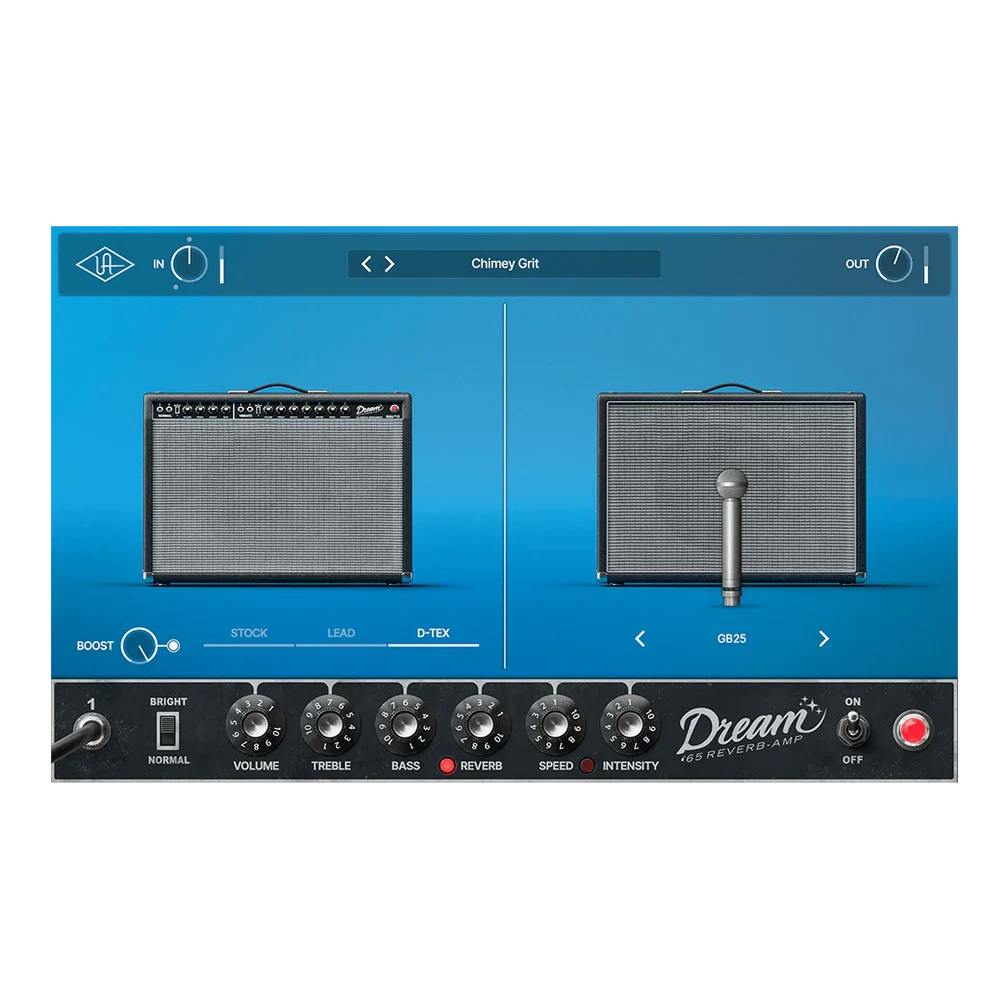Click the red jewel pilot light
Screen dimensions: 1008x1008
(912, 730)
